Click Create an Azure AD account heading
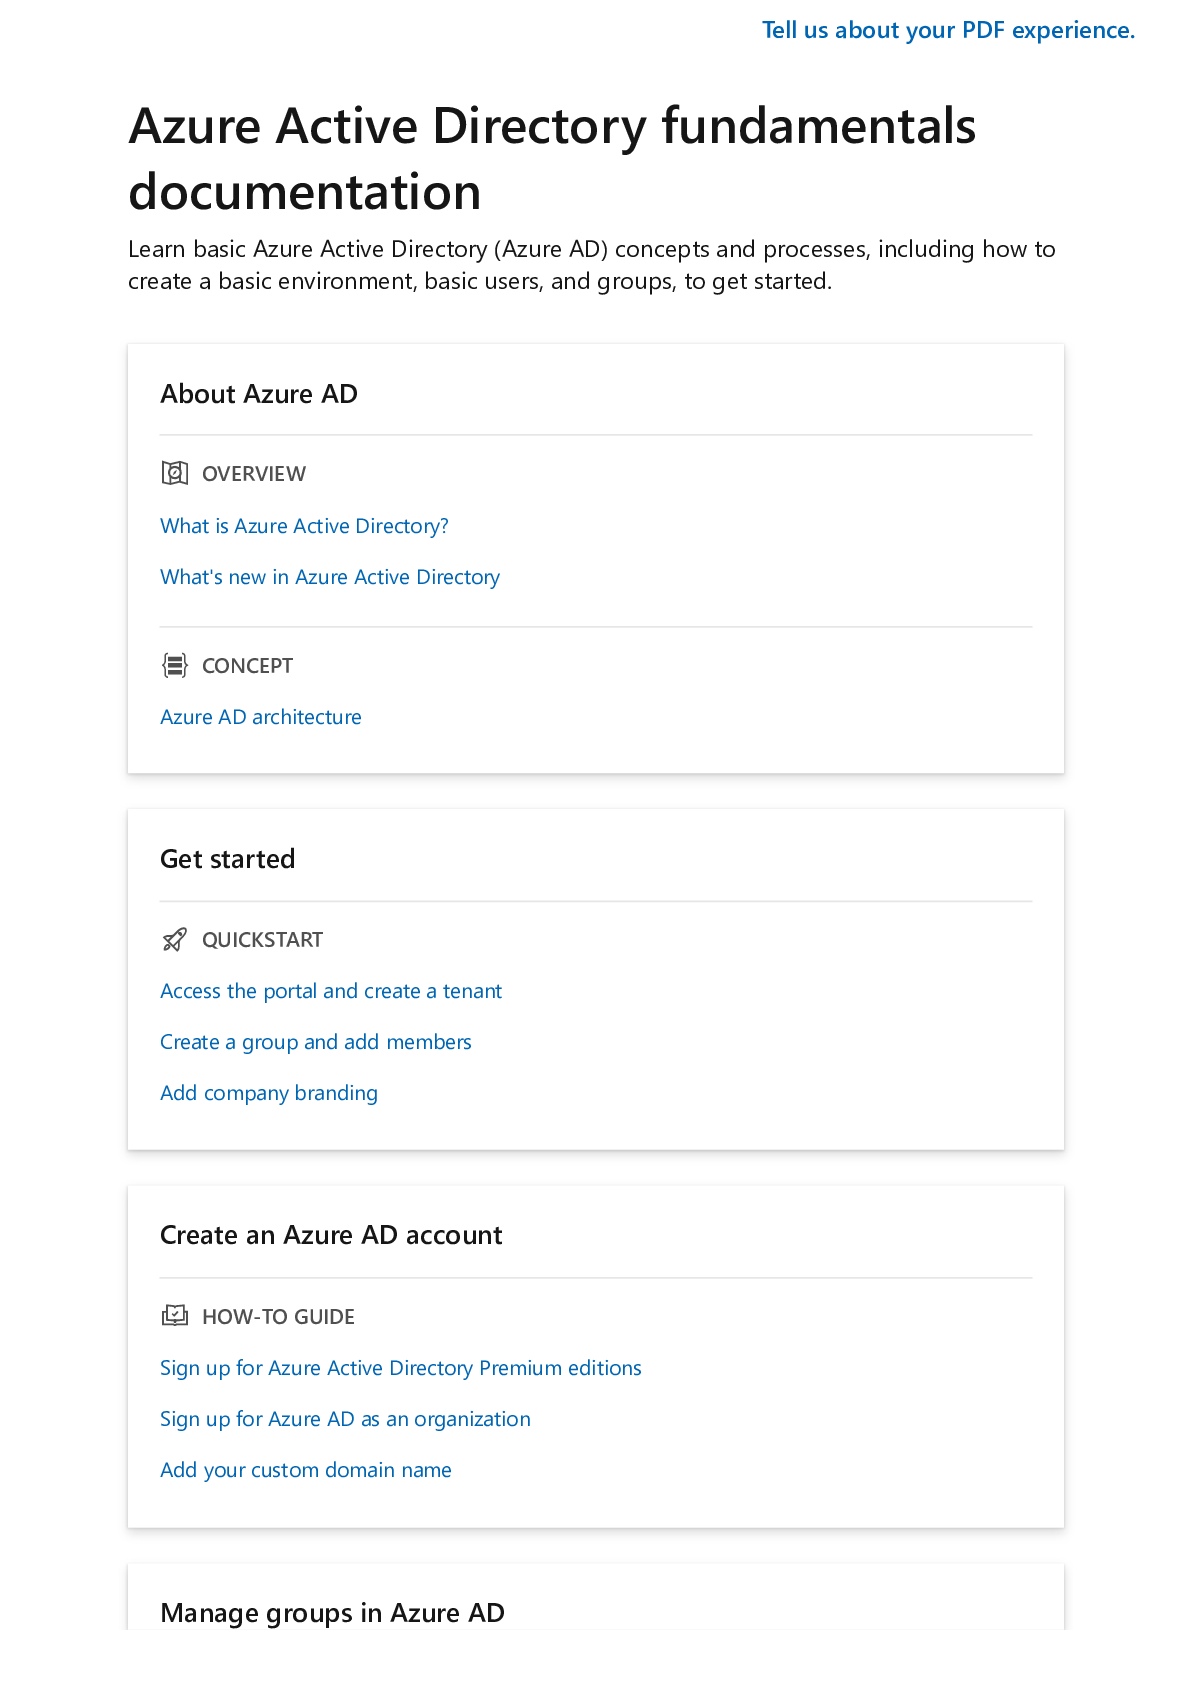1190x1684 pixels. click(x=331, y=1235)
